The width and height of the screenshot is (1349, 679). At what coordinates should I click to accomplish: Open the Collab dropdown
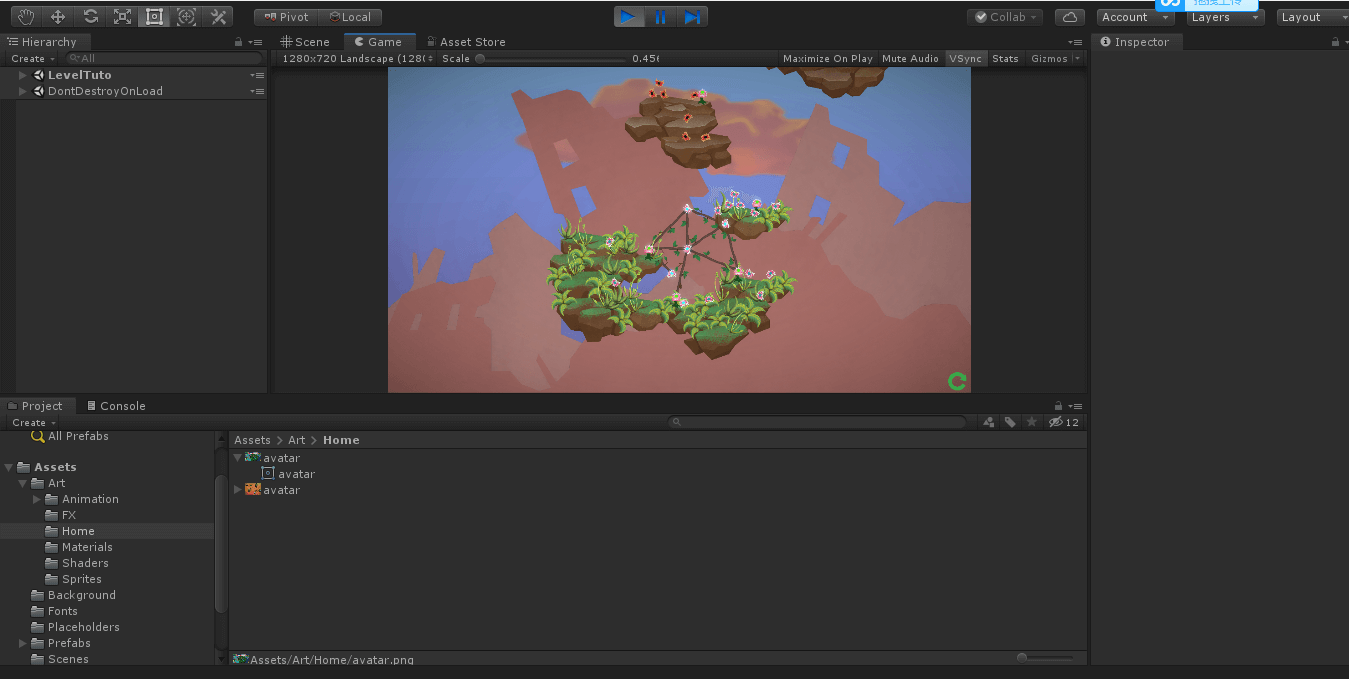tap(1006, 17)
